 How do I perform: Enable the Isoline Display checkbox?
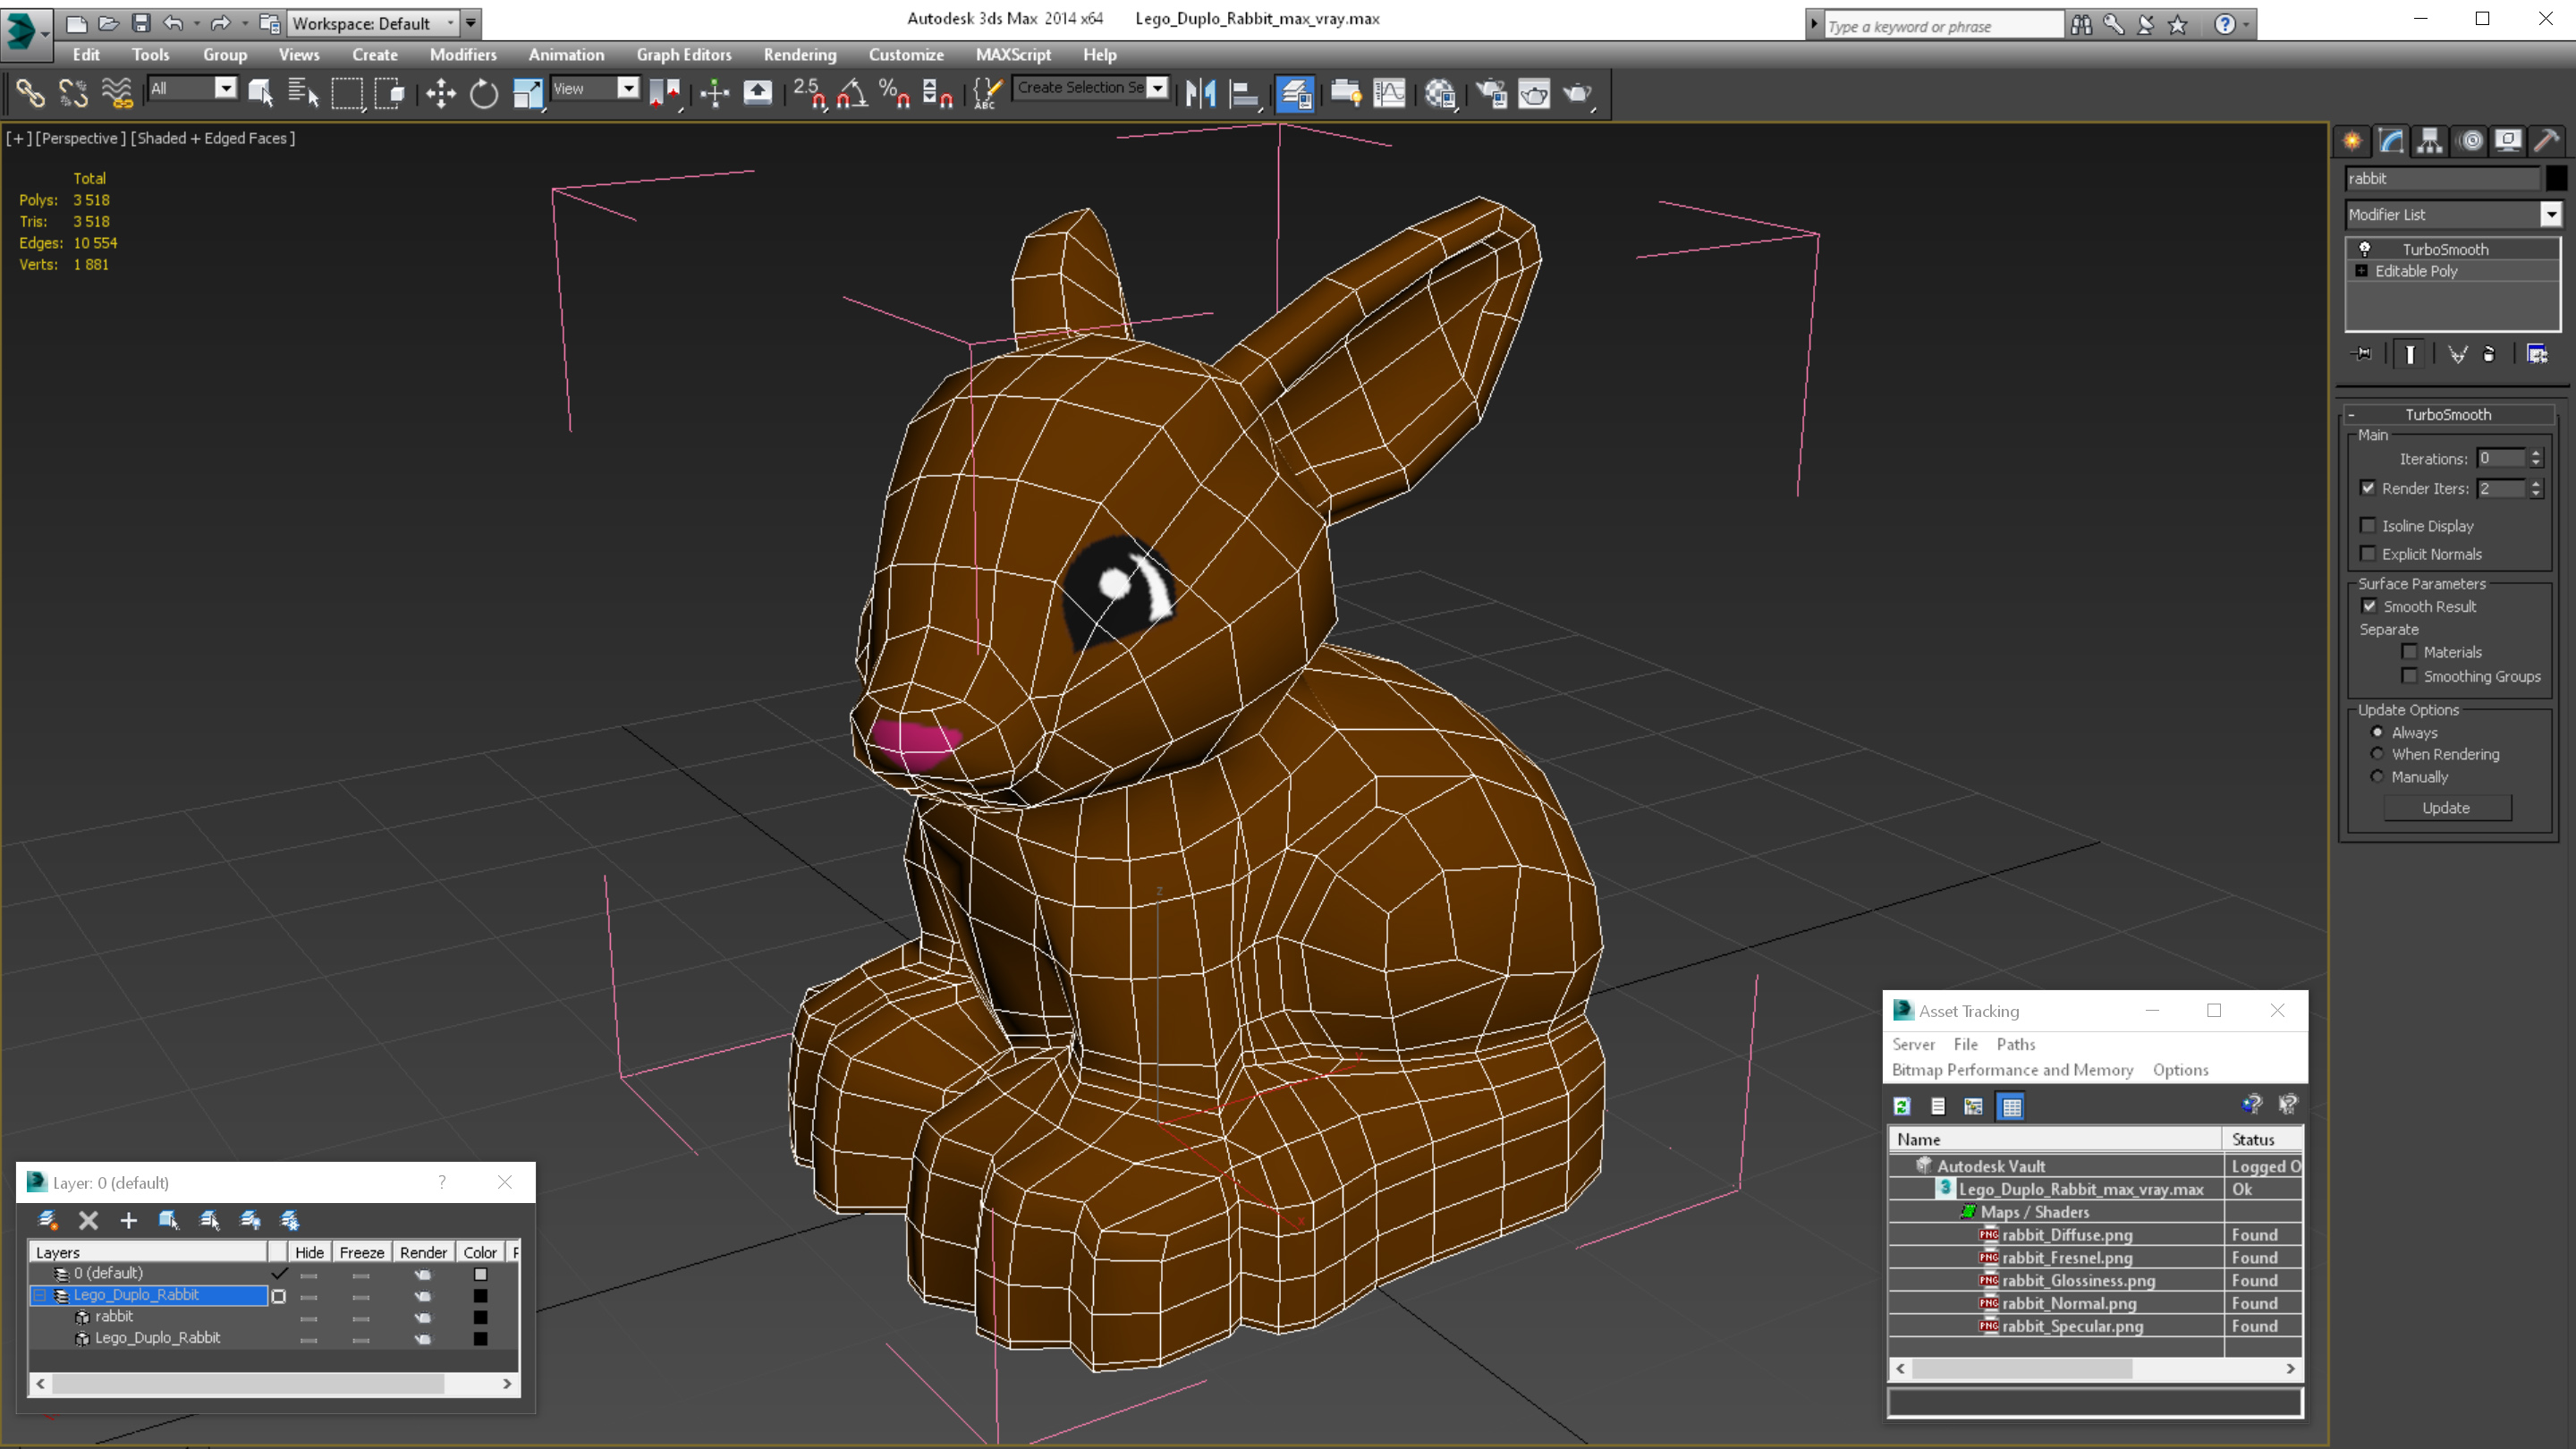(x=2368, y=525)
